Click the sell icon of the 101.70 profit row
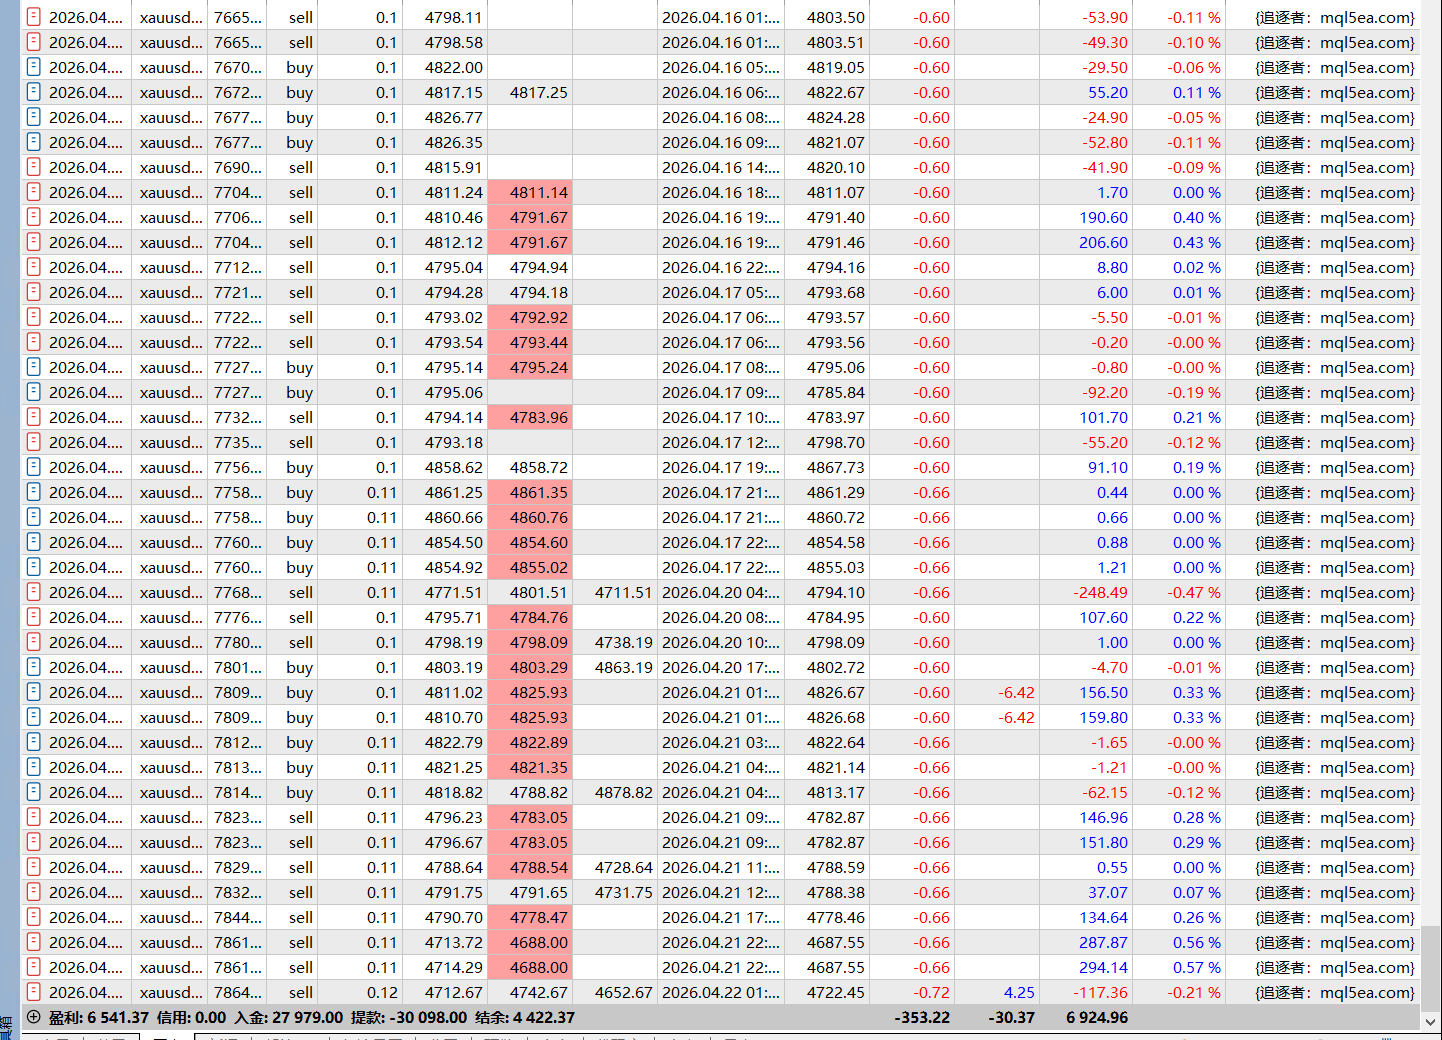The height and width of the screenshot is (1040, 1442). [33, 417]
